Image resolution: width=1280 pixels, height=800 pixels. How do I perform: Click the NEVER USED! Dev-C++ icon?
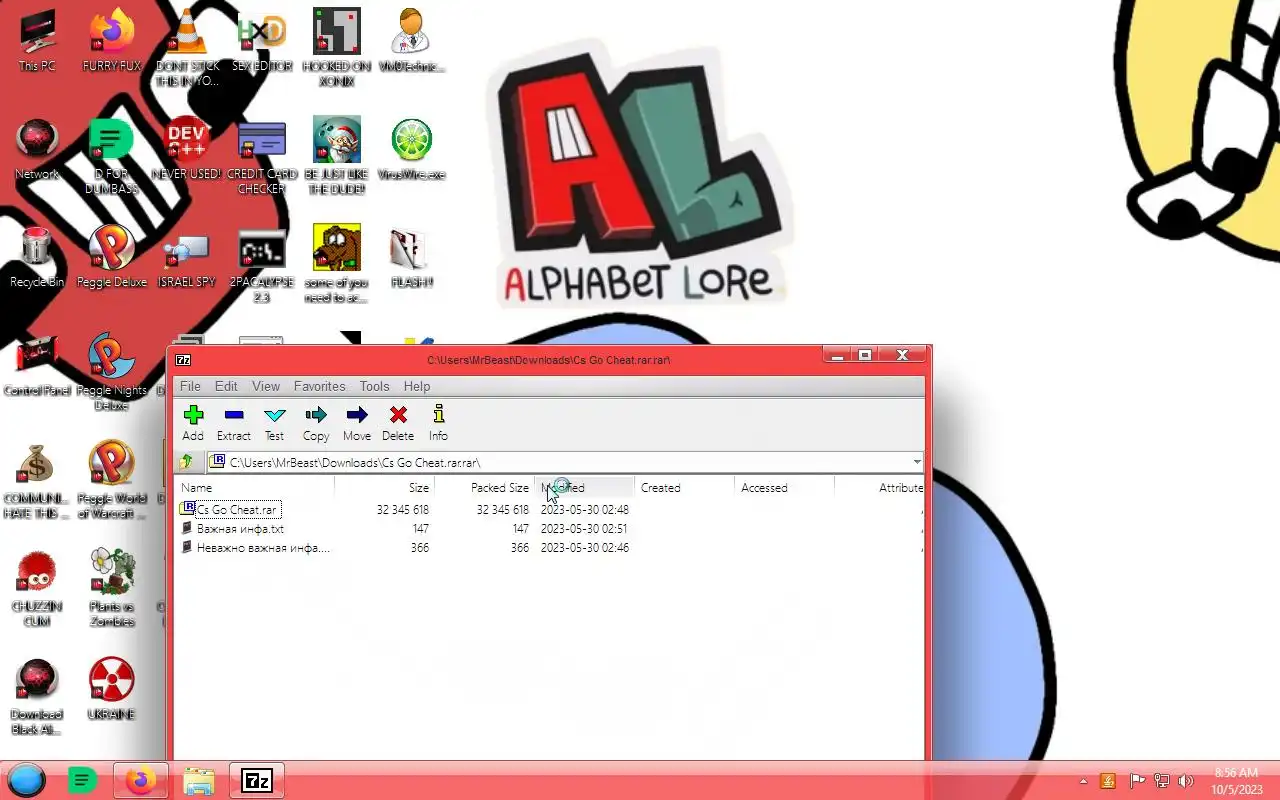(x=186, y=150)
